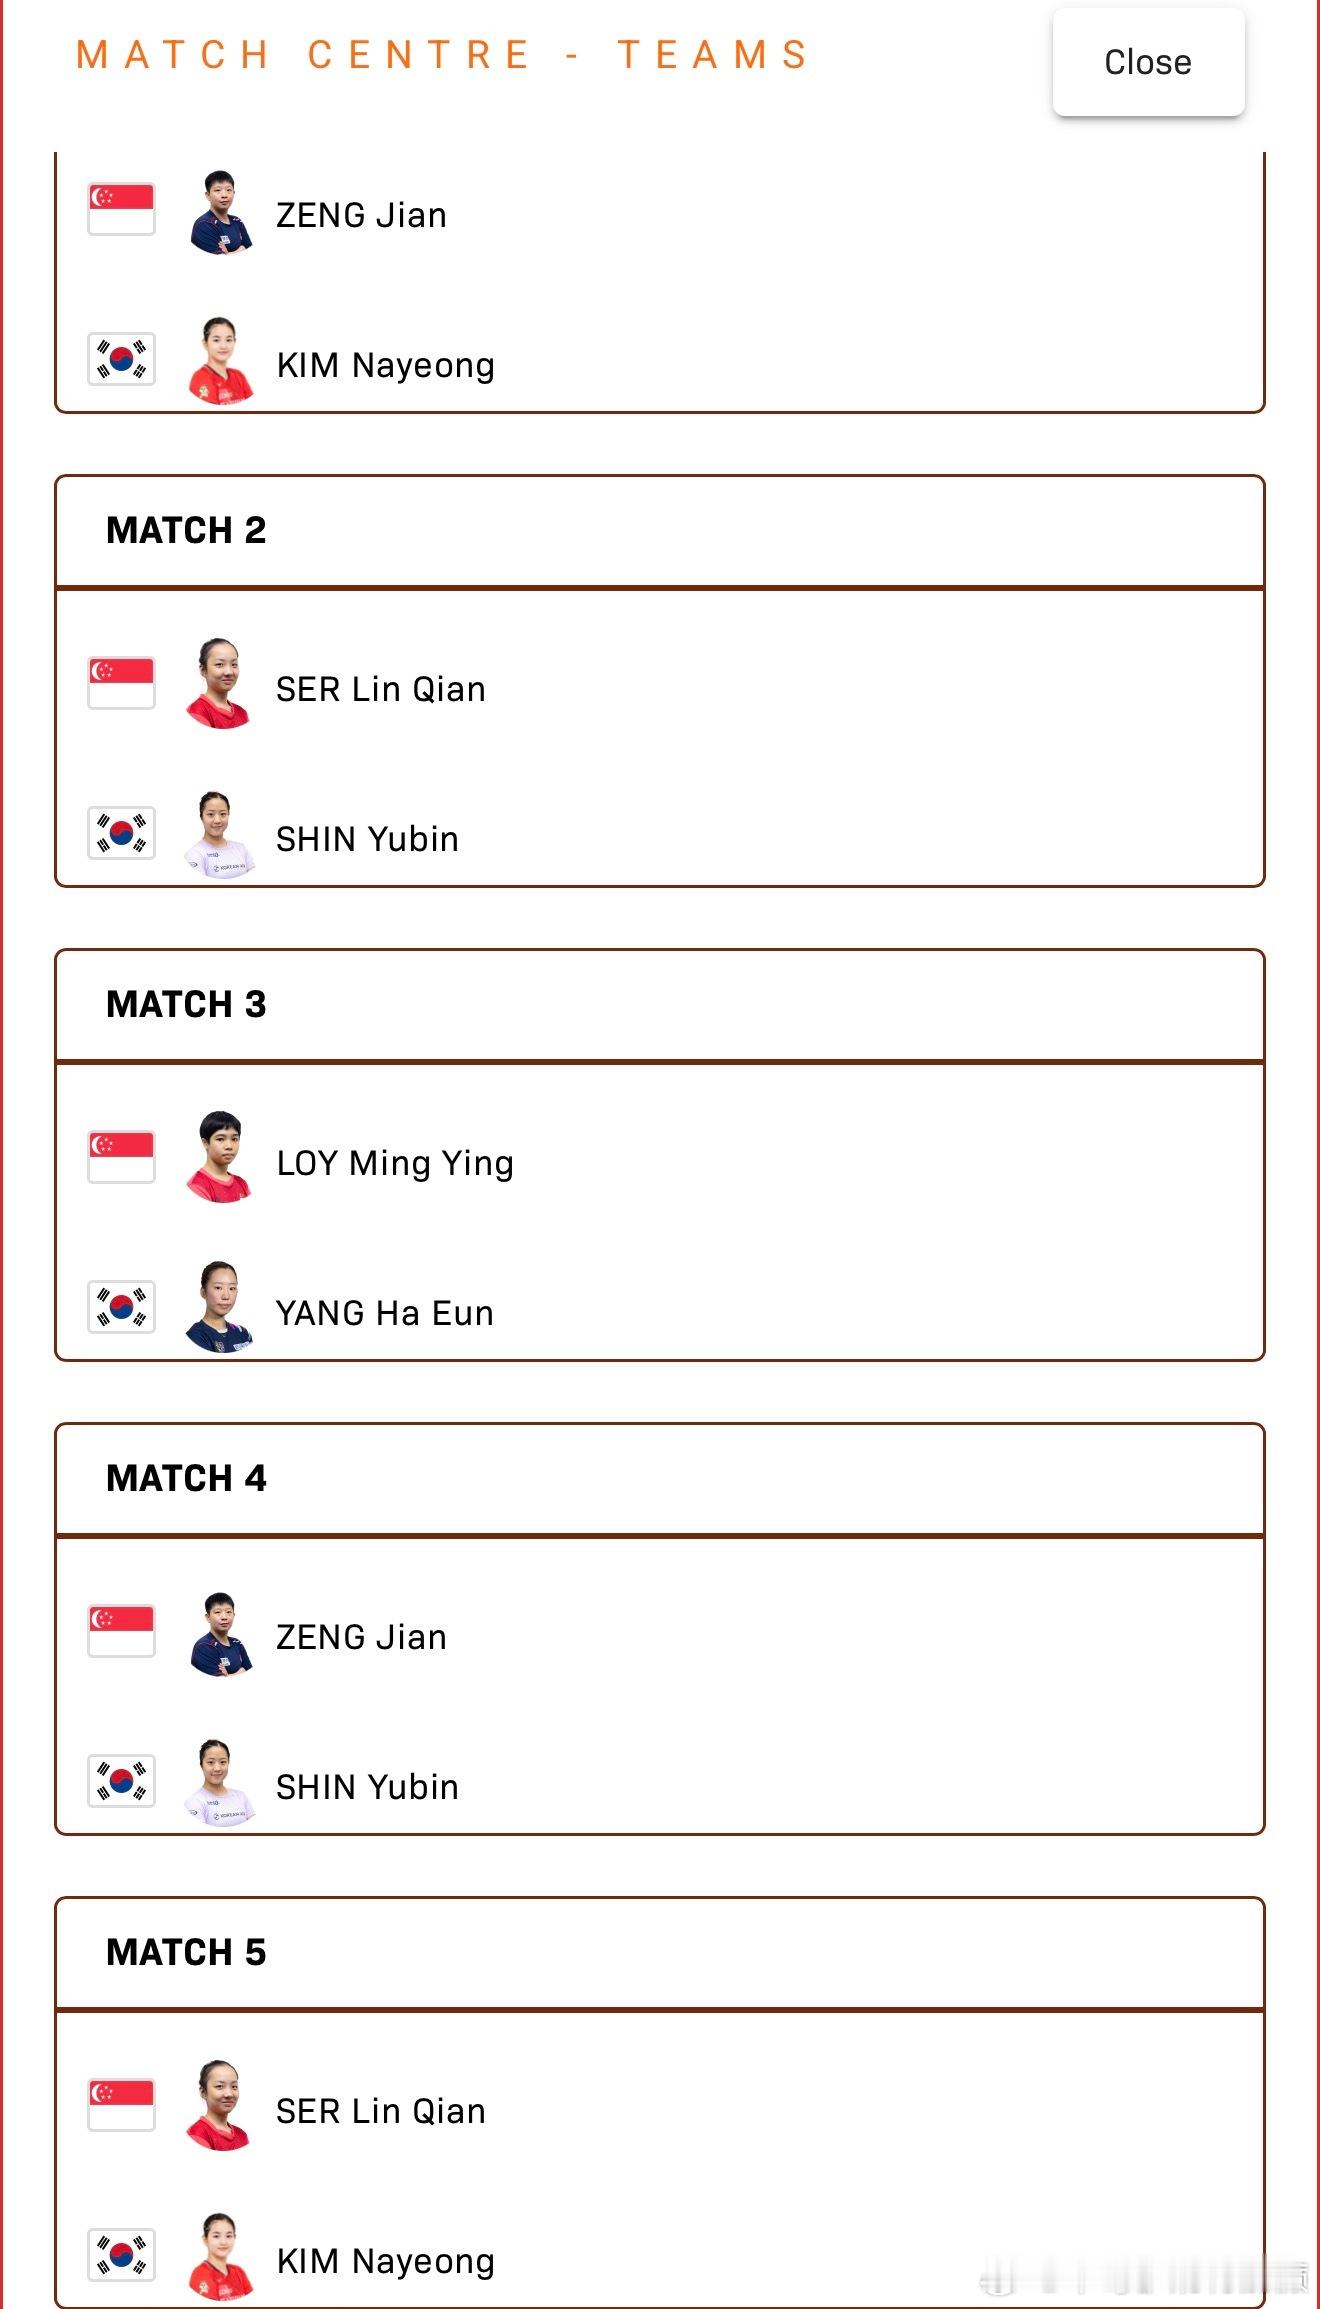Click the Korea flag next to SHIN Yubin in Match 4
The width and height of the screenshot is (1320, 2309).
[x=121, y=1780]
